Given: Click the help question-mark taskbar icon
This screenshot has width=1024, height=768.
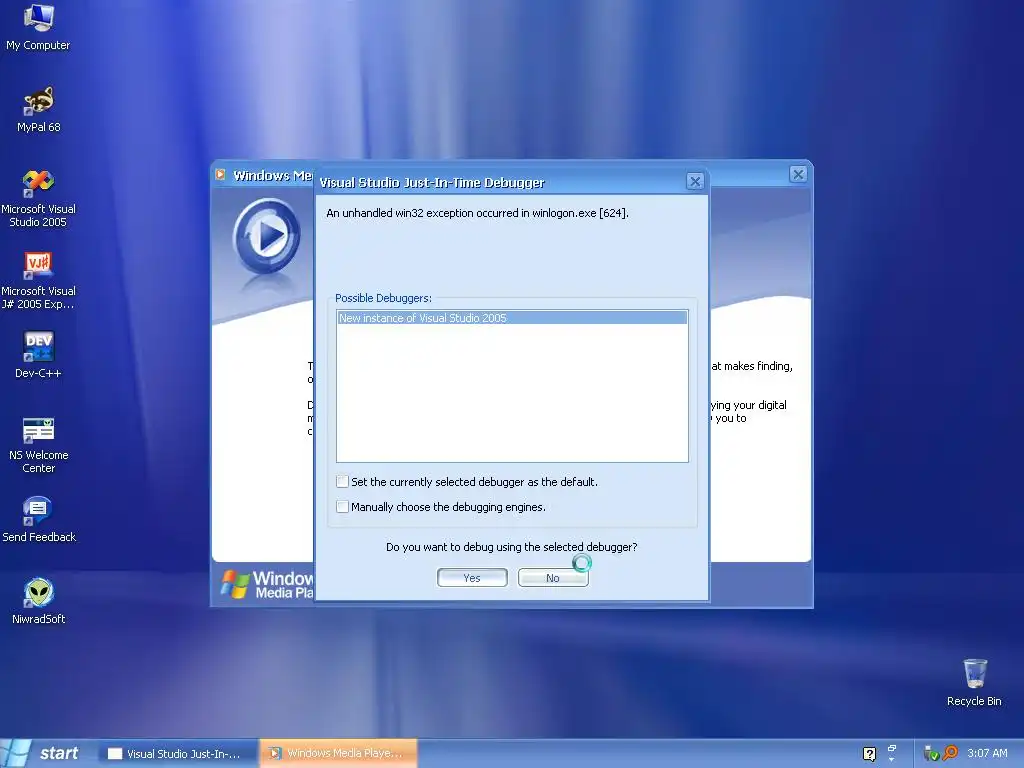Looking at the screenshot, I should pyautogui.click(x=869, y=754).
